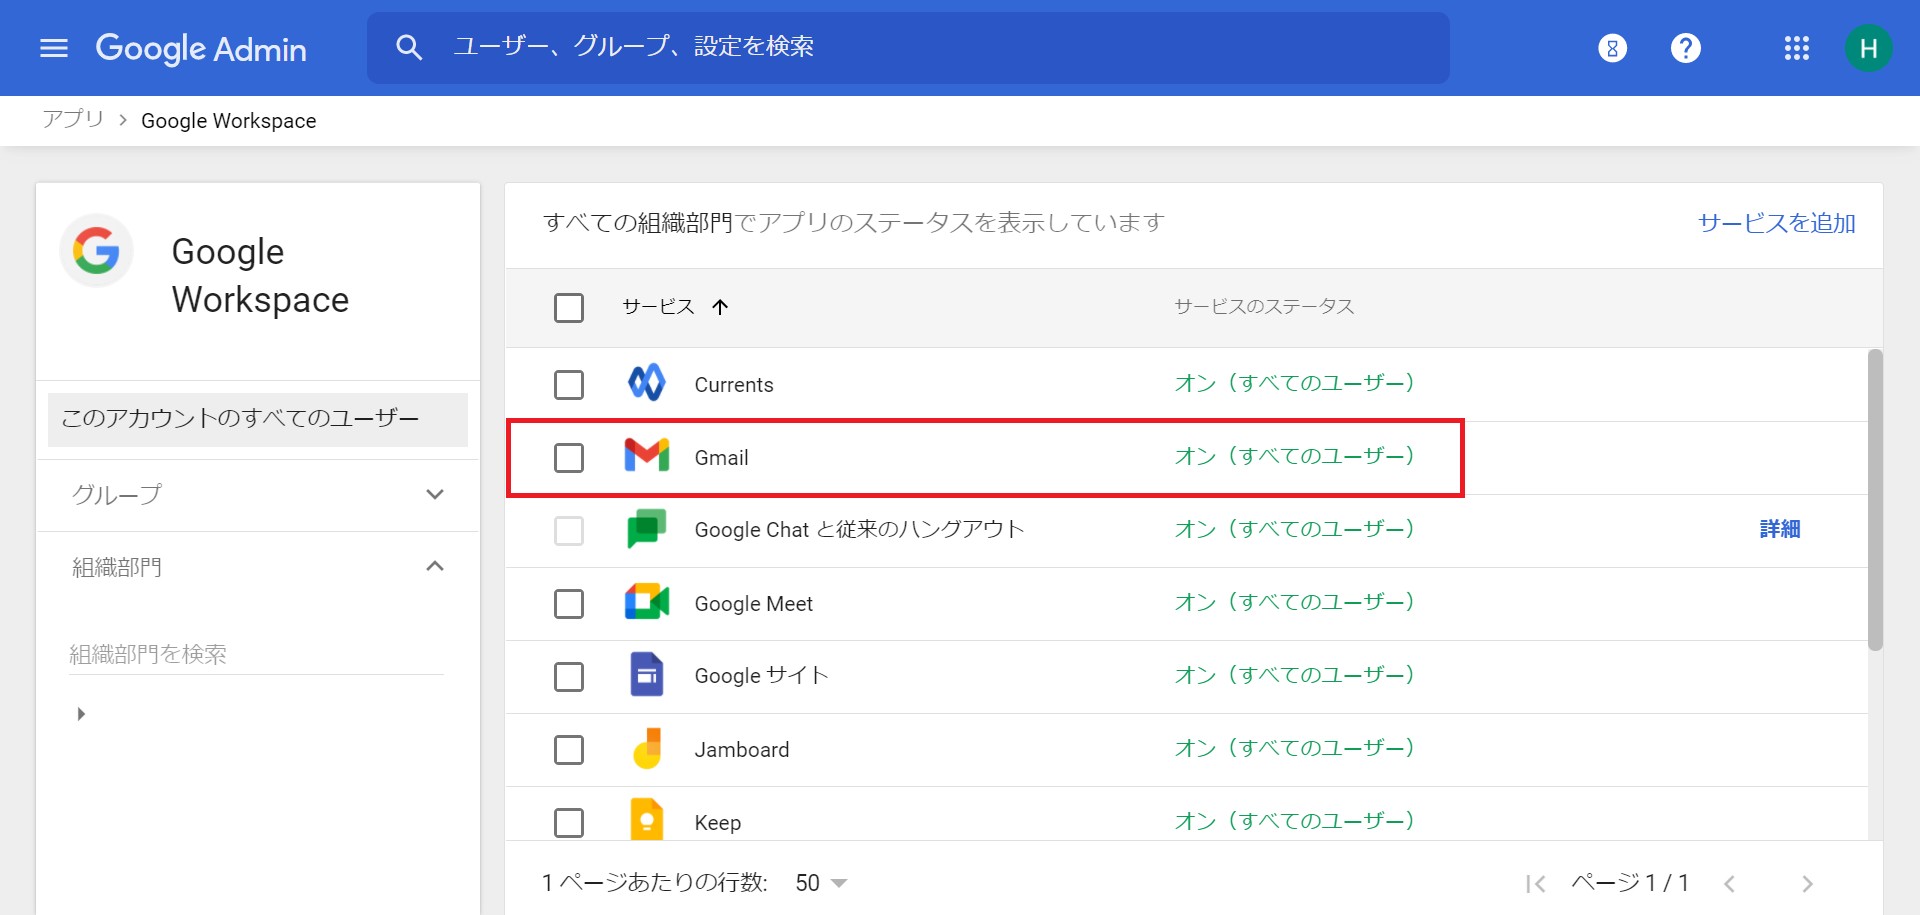Click Currents status オン（すべてのユーザー）

click(1294, 383)
